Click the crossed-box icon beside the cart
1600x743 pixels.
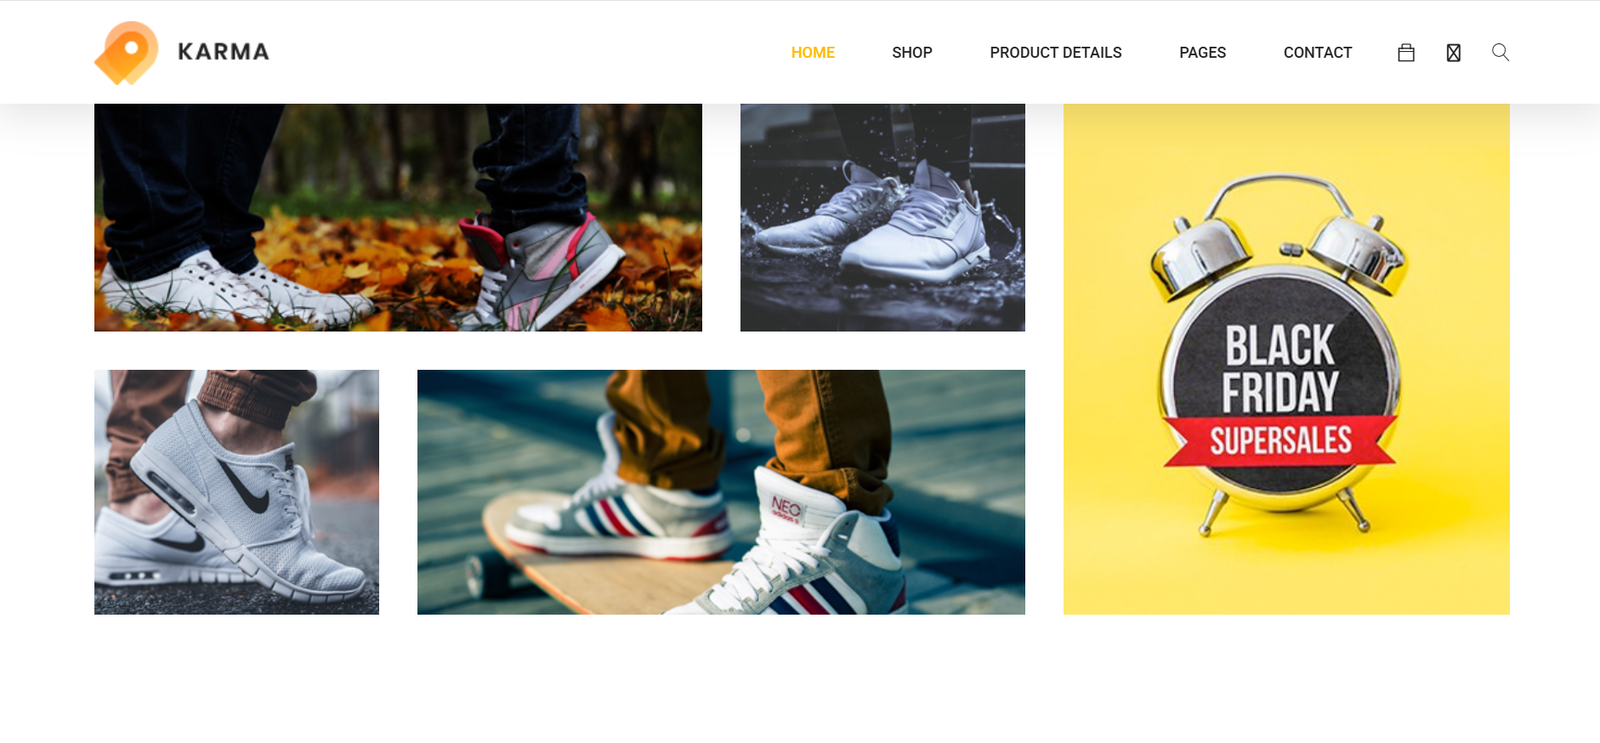(1453, 52)
